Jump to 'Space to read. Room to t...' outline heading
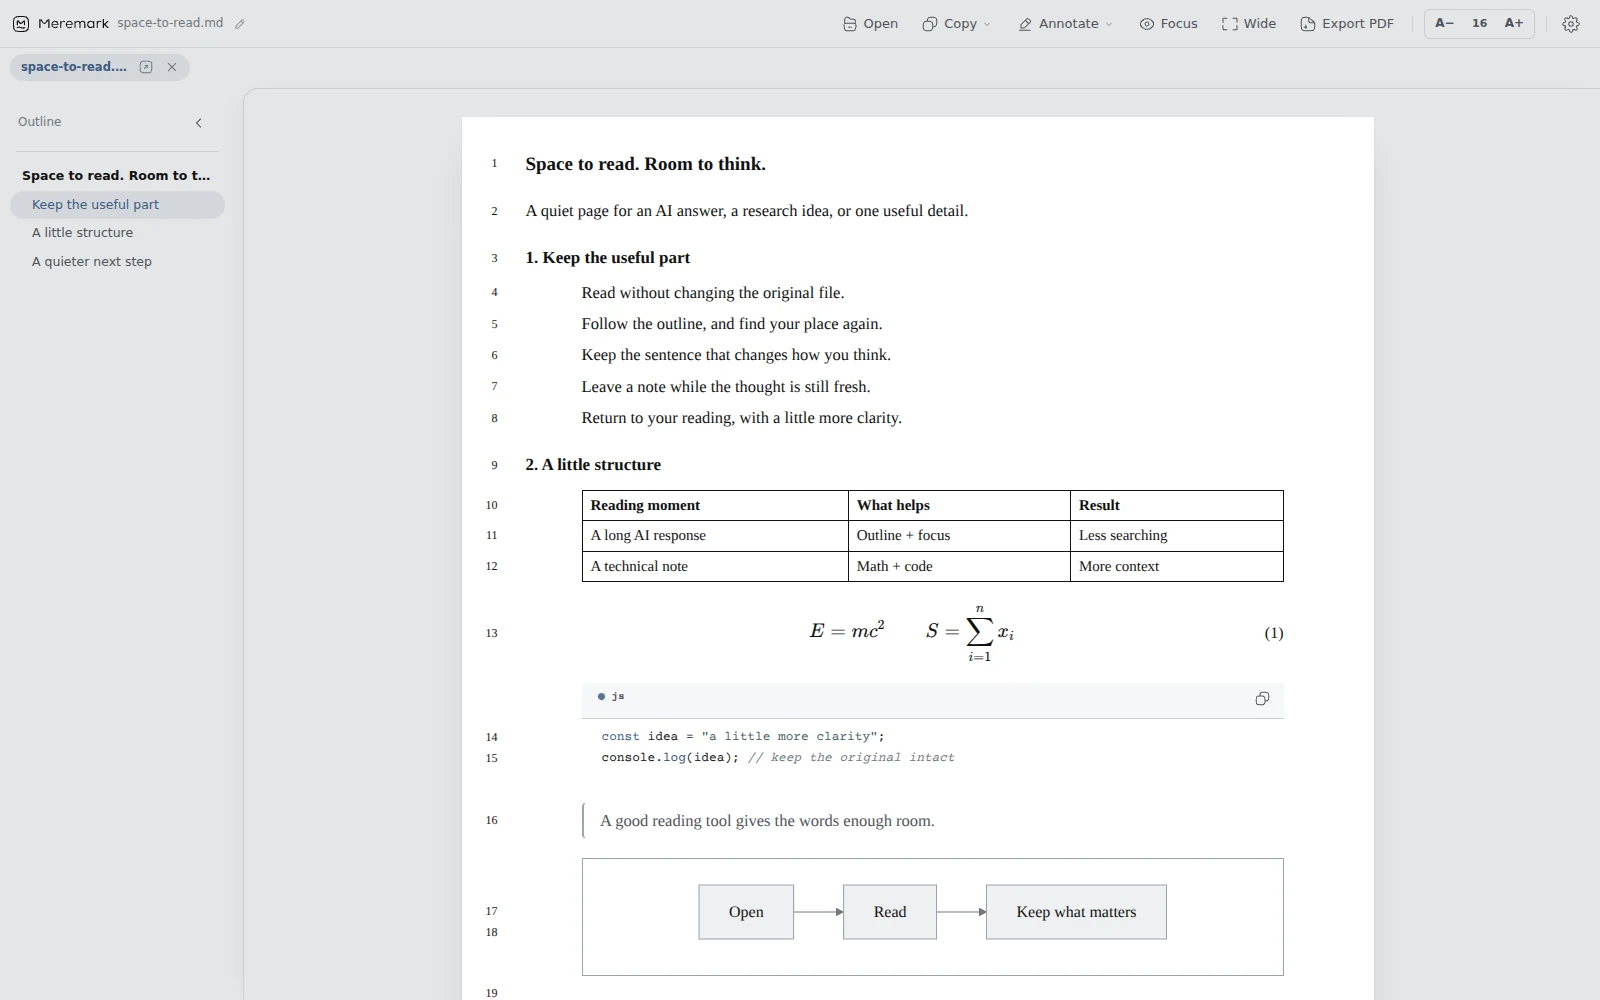 (x=116, y=175)
